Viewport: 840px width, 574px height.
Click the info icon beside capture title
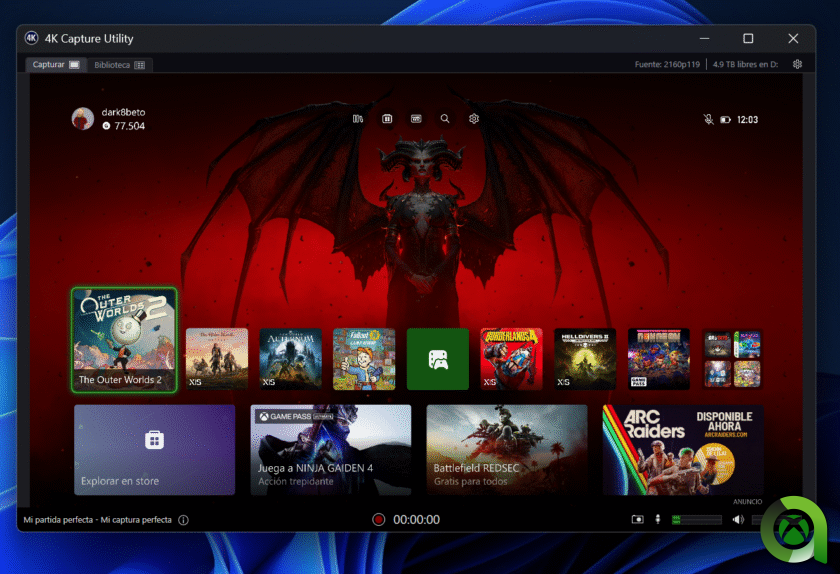tap(183, 520)
